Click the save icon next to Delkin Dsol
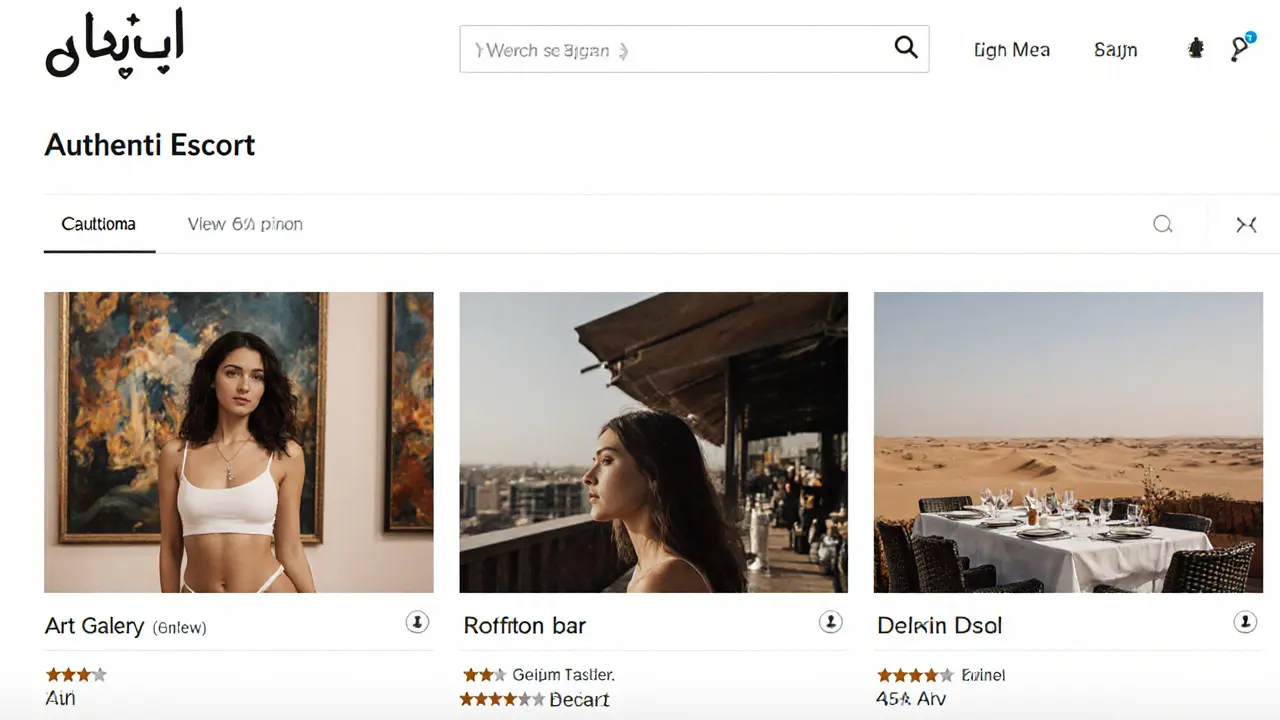This screenshot has height=720, width=1280. click(1246, 621)
